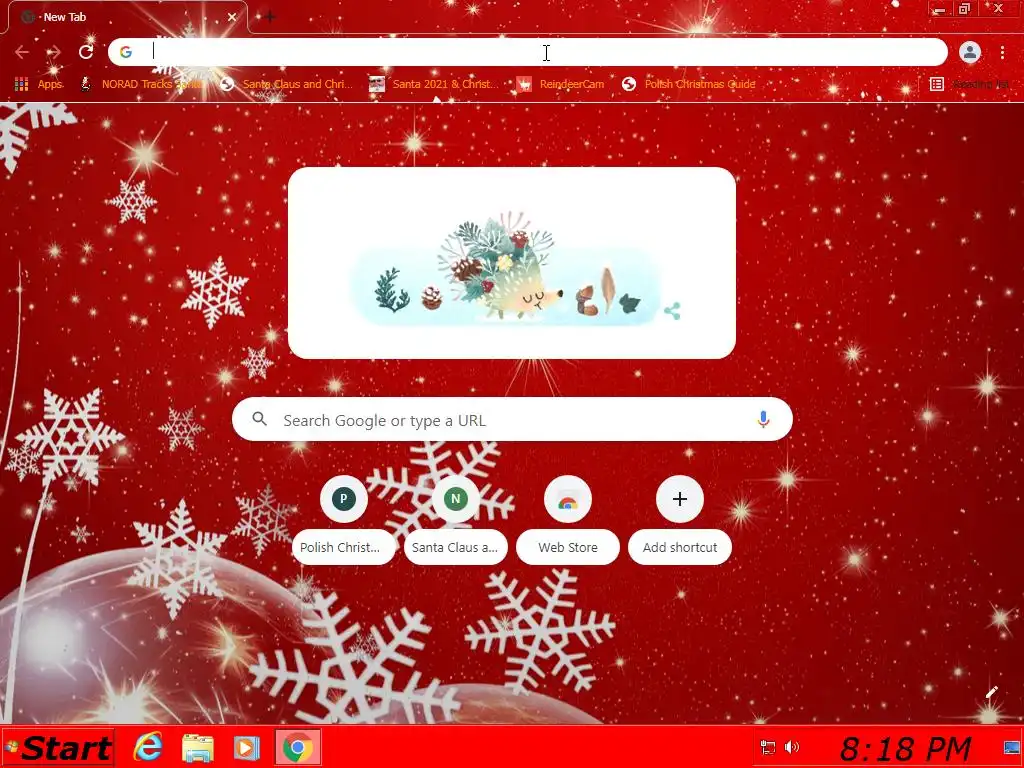1024x768 pixels.
Task: Close the Chrome window
Action: coord(999,9)
